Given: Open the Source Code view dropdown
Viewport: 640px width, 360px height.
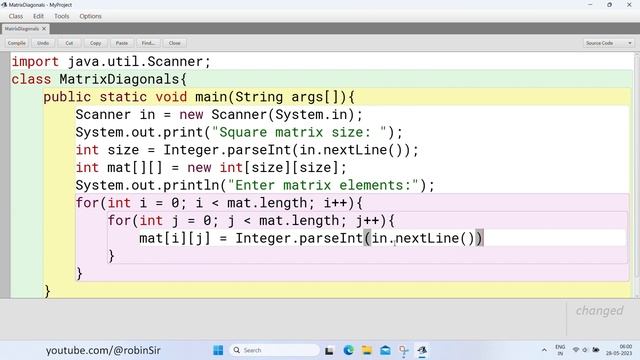Looking at the screenshot, I should point(608,43).
